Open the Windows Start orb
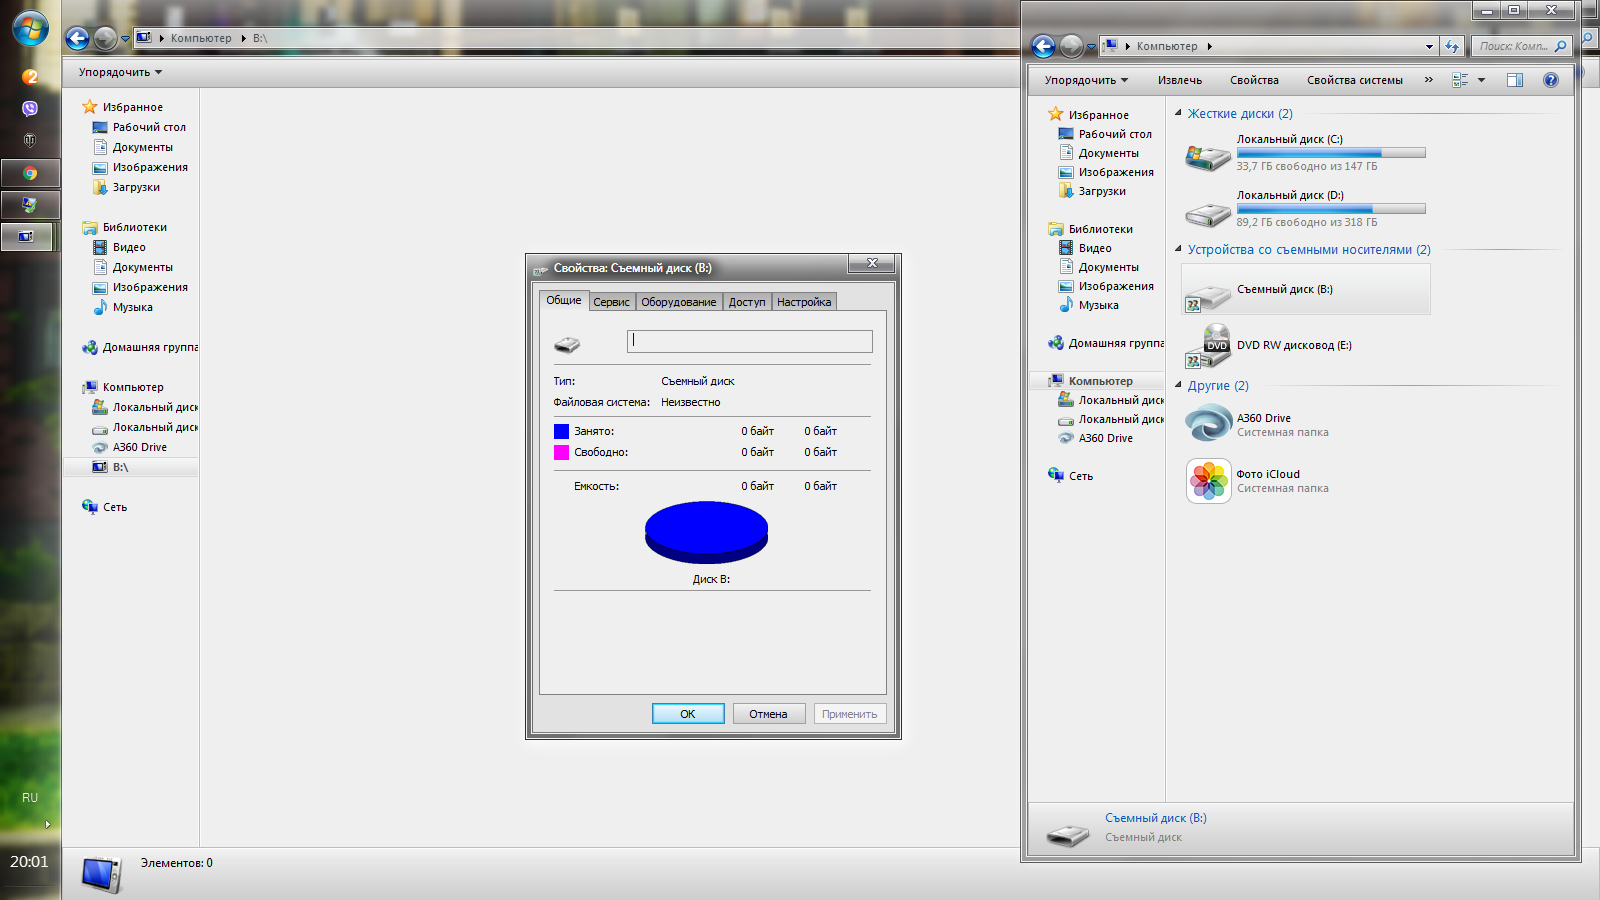1600x900 pixels. point(30,28)
